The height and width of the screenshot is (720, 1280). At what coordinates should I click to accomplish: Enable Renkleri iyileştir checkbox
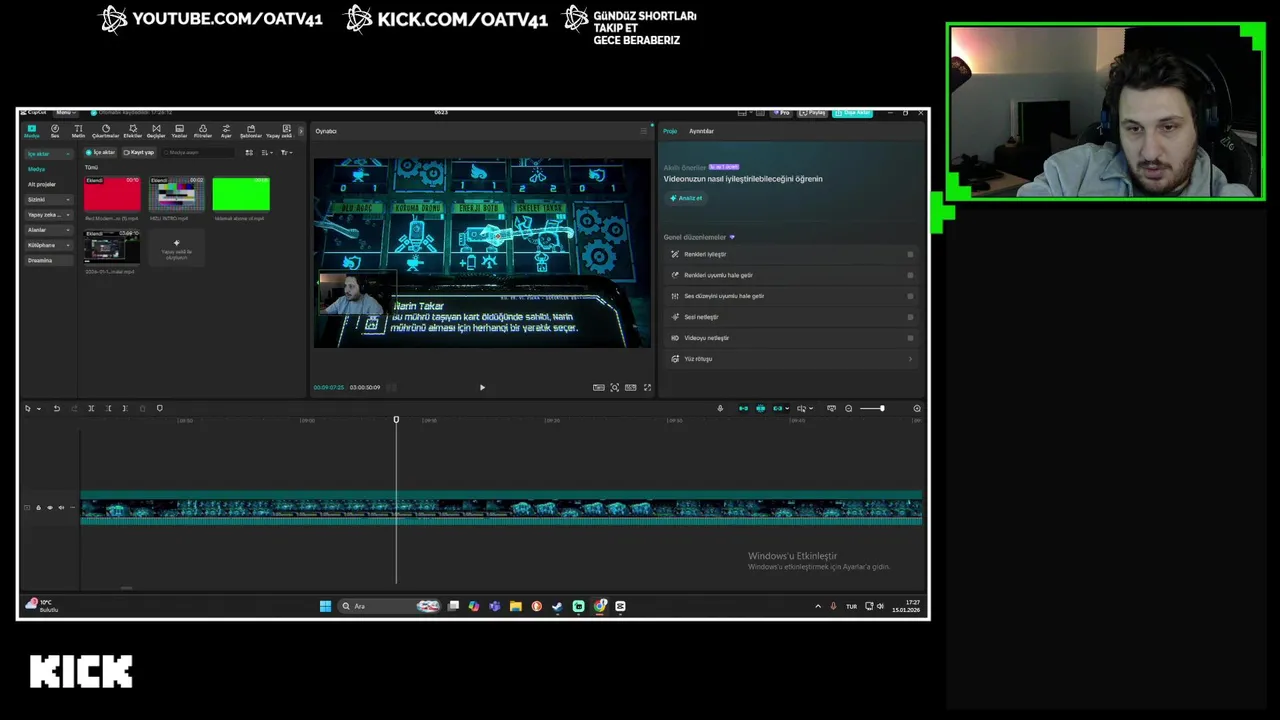[910, 254]
